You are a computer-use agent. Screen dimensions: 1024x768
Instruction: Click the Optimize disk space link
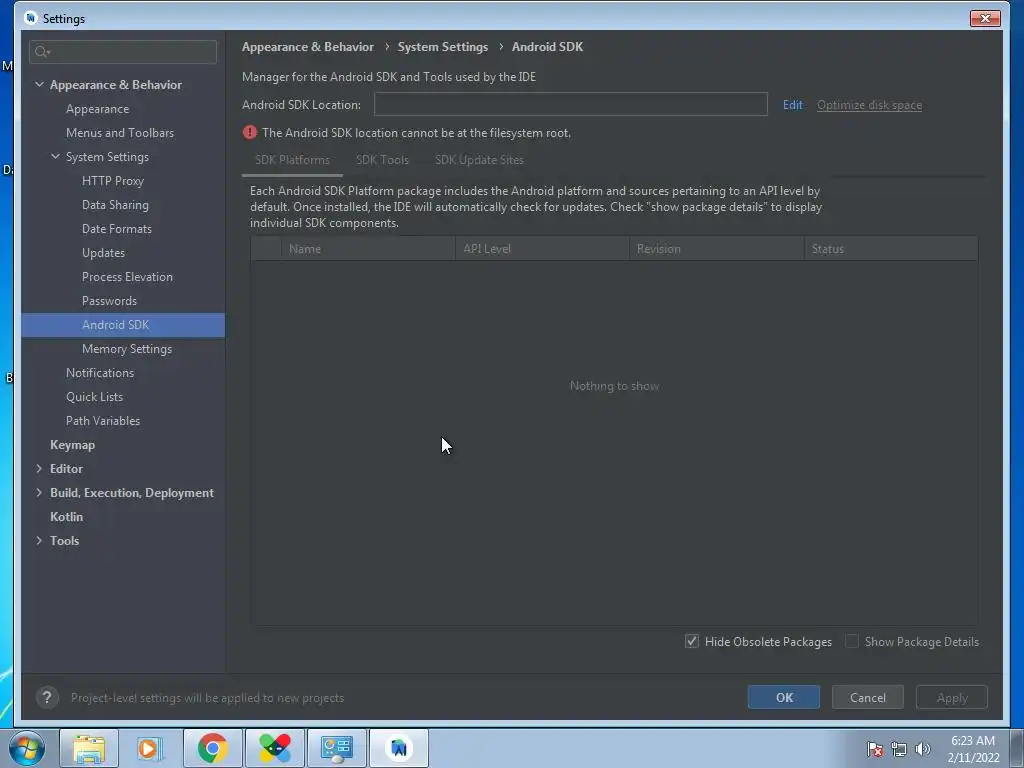pyautogui.click(x=869, y=105)
